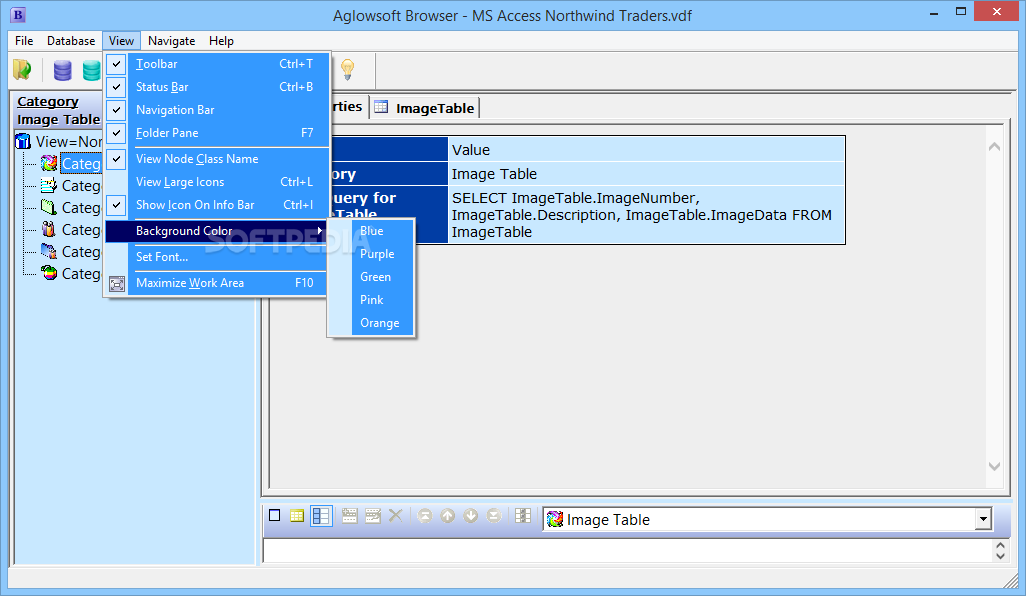Image resolution: width=1026 pixels, height=596 pixels.
Task: Click the purple database toolbar icon
Action: [x=63, y=70]
